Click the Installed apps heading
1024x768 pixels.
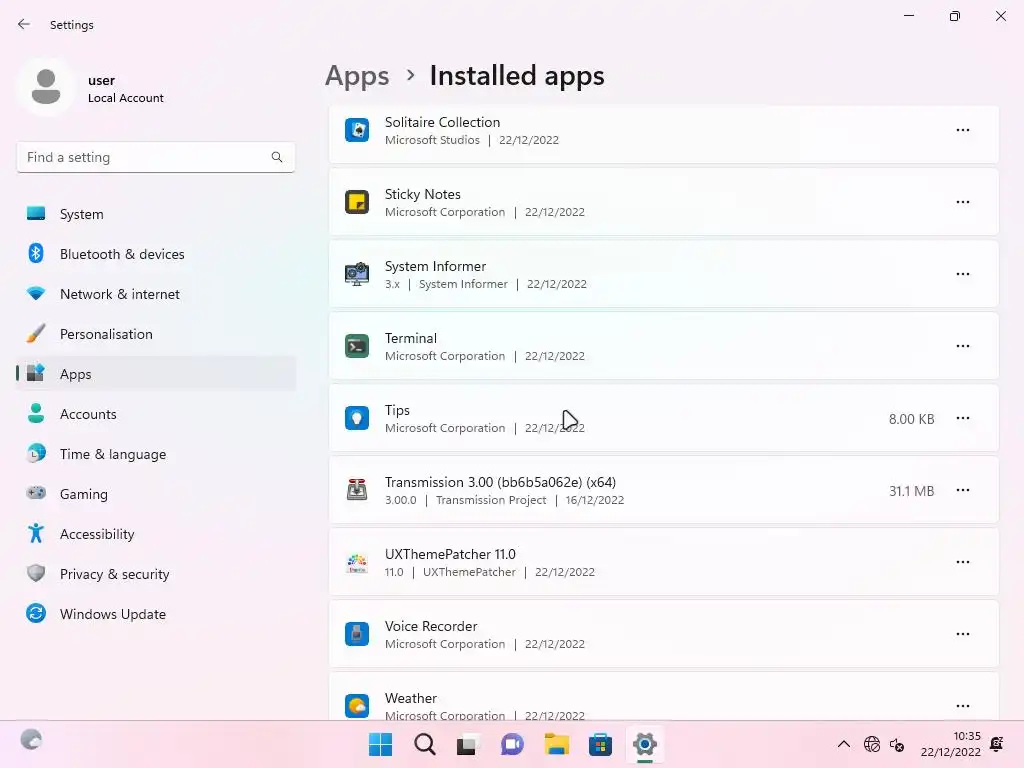517,76
